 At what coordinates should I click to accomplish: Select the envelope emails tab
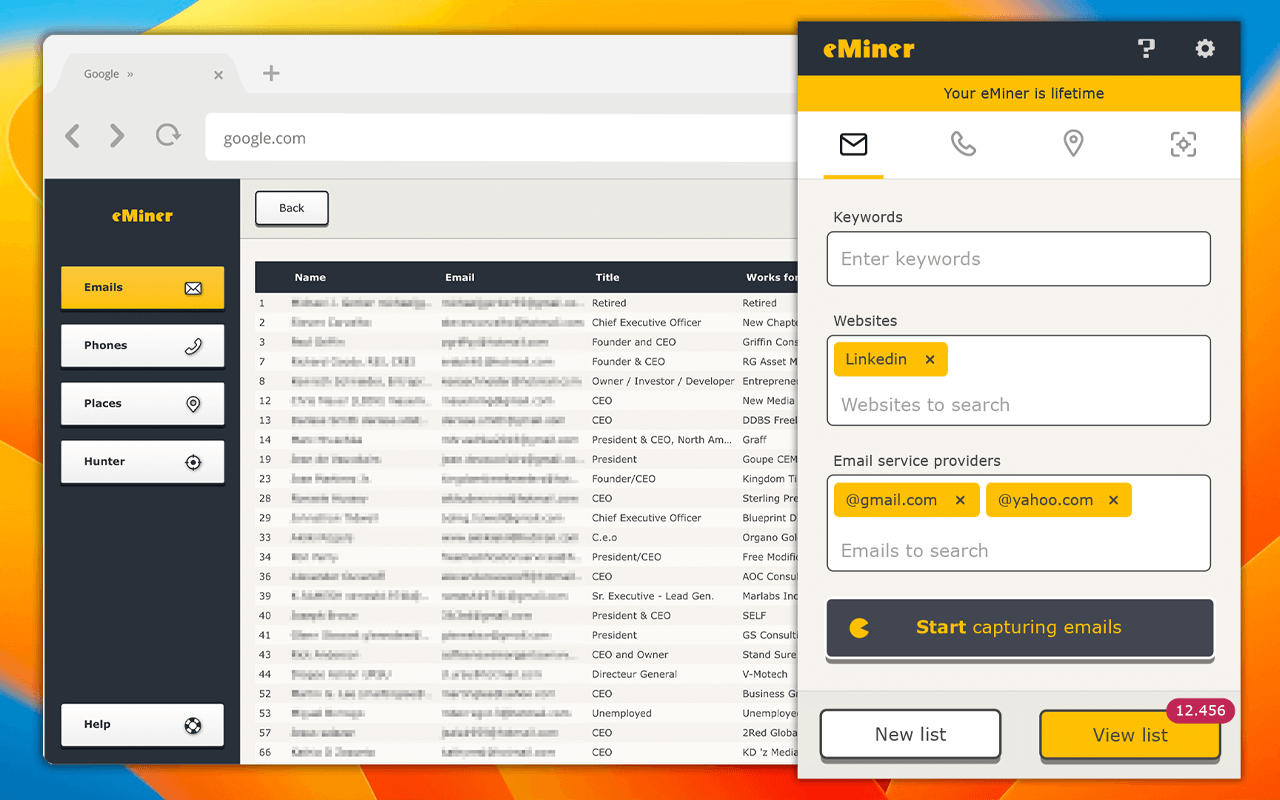click(853, 145)
